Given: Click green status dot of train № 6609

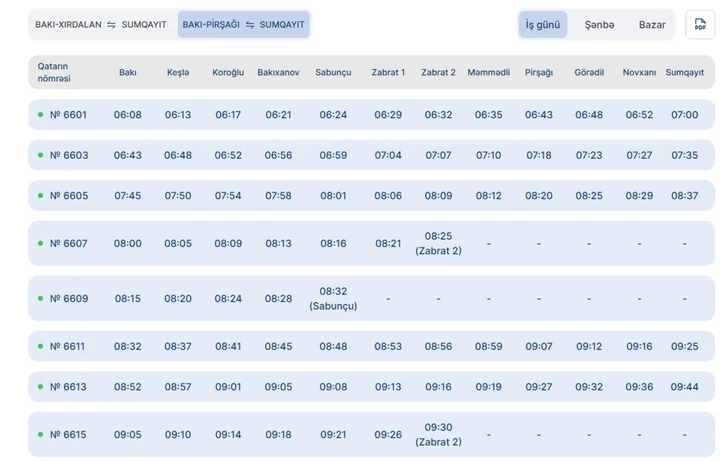Looking at the screenshot, I should [x=40, y=299].
